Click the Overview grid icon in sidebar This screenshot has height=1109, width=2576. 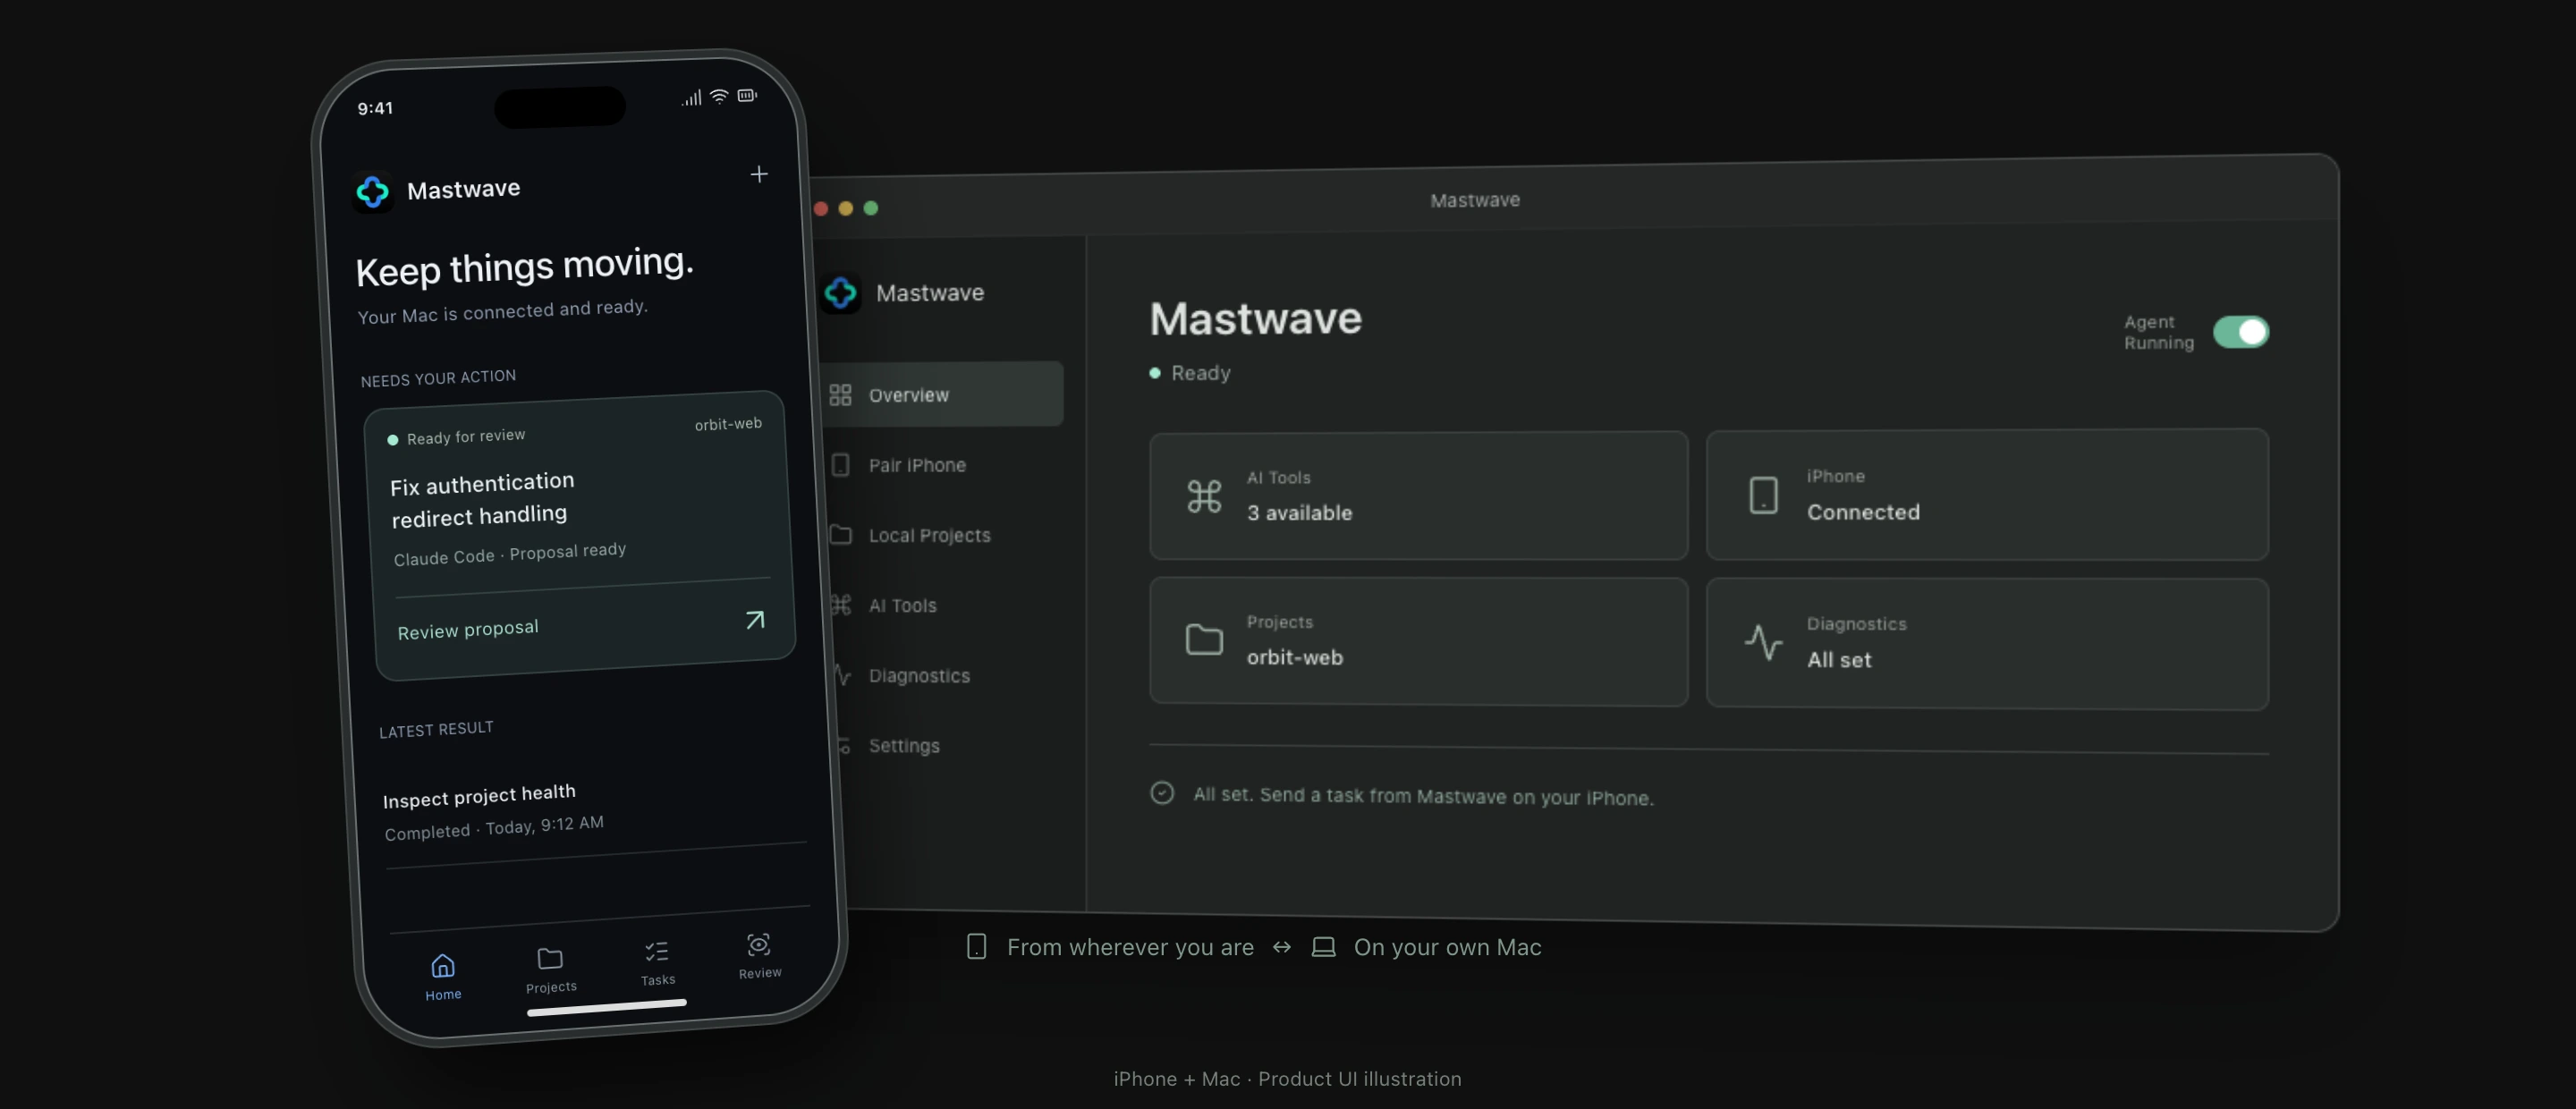pyautogui.click(x=840, y=395)
